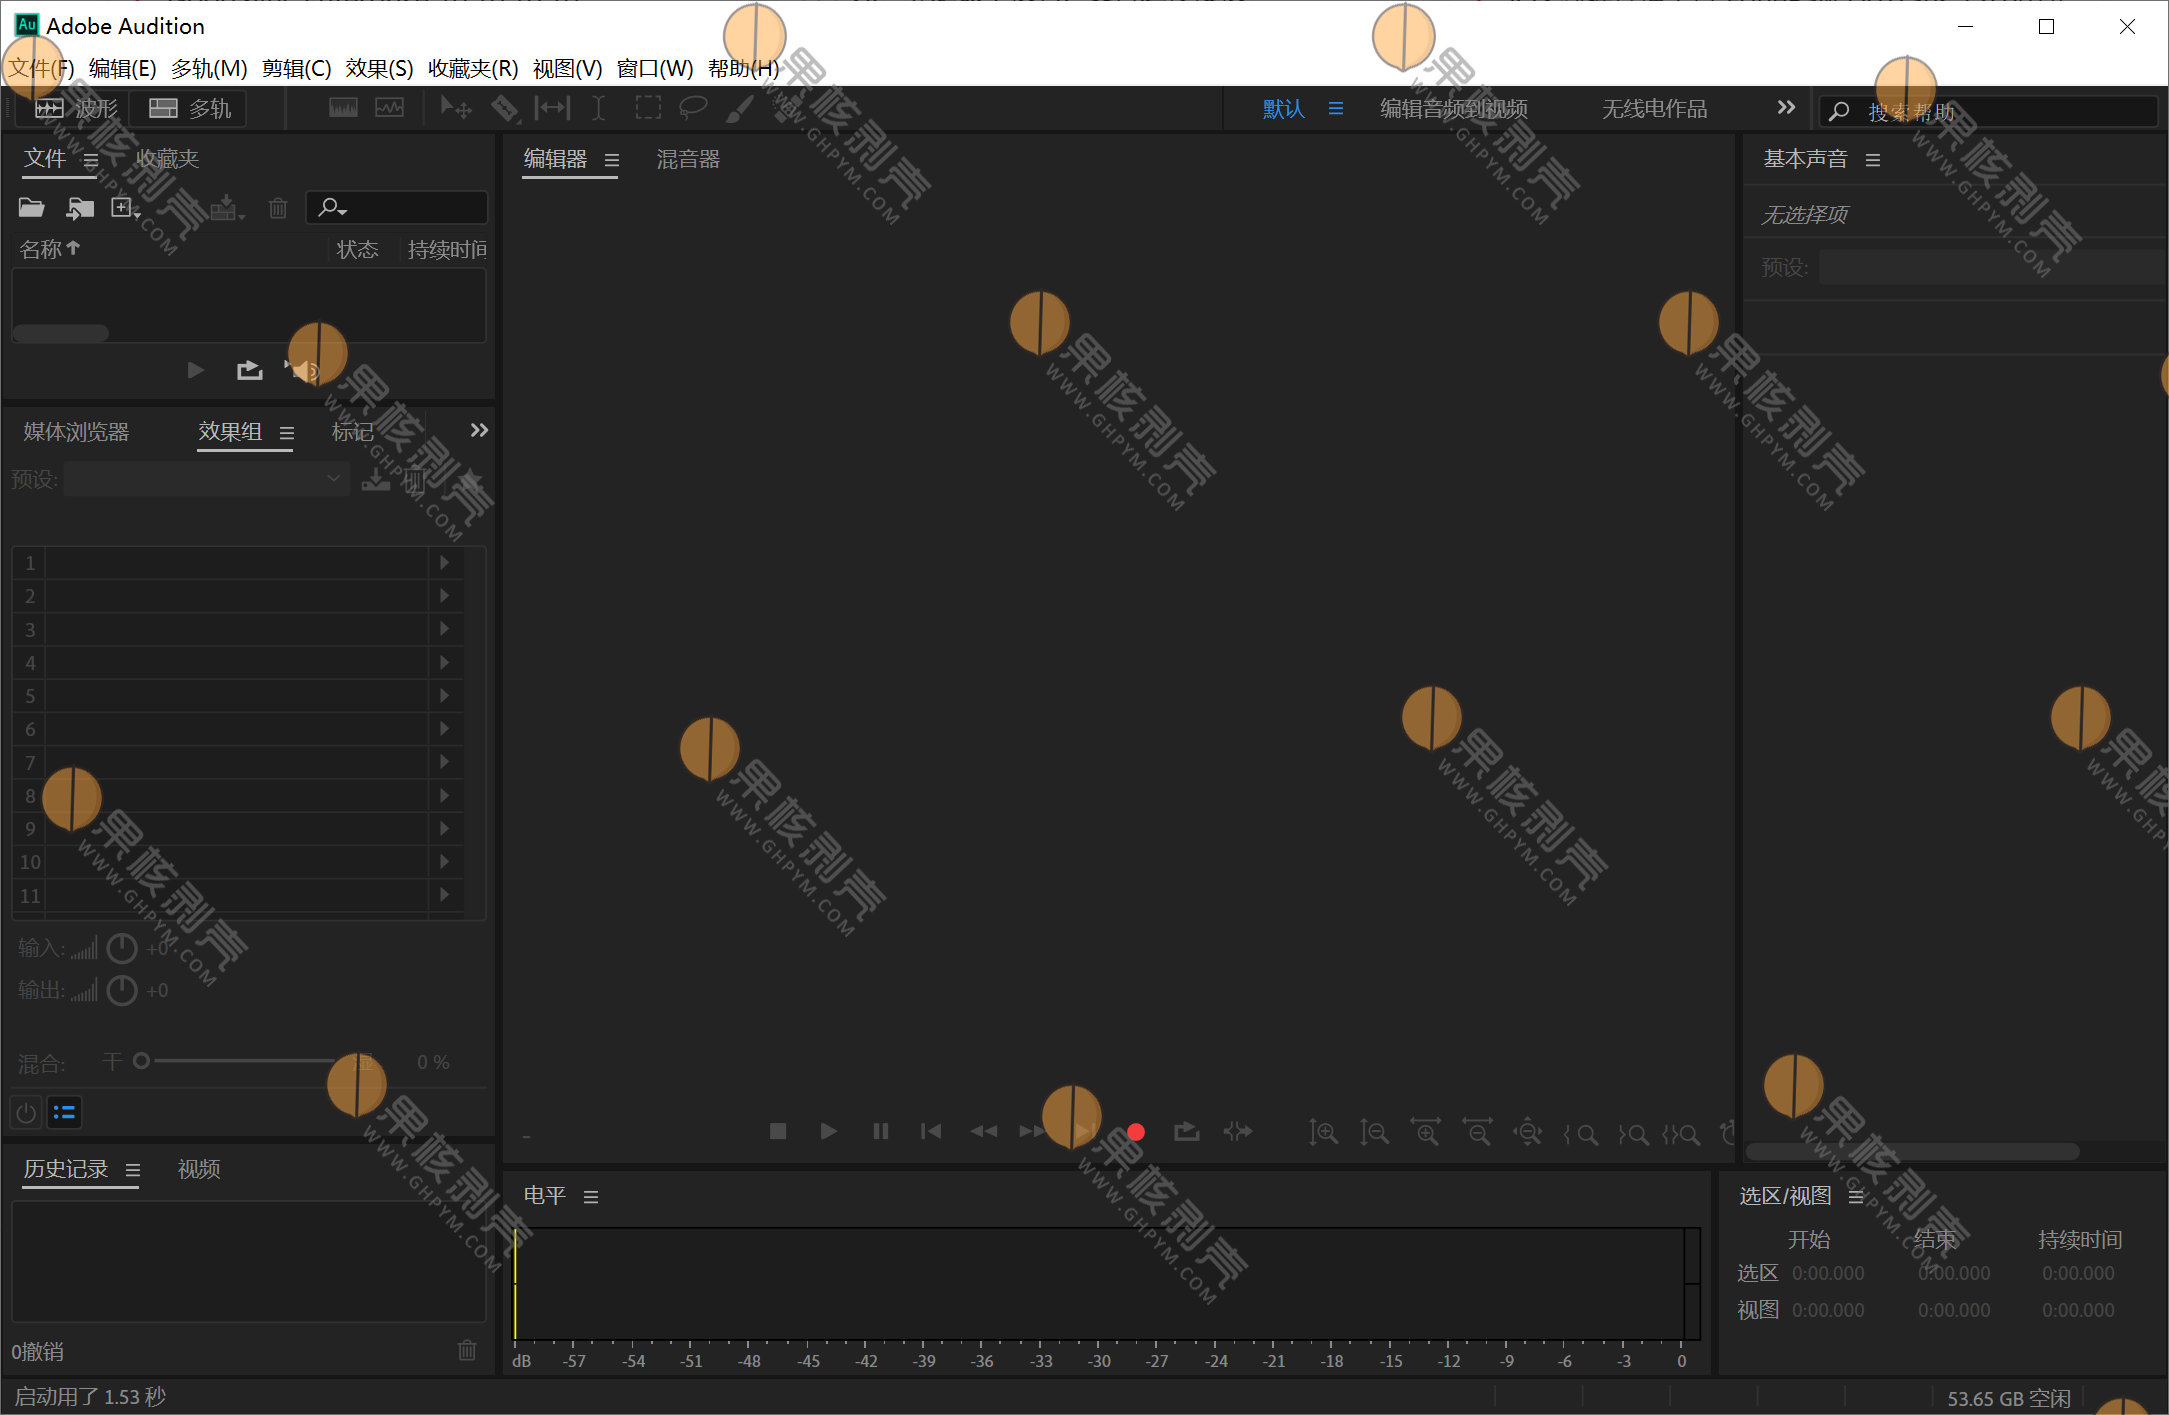The width and height of the screenshot is (2169, 1415).
Task: Select the Lasso Selection tool
Action: click(x=693, y=108)
